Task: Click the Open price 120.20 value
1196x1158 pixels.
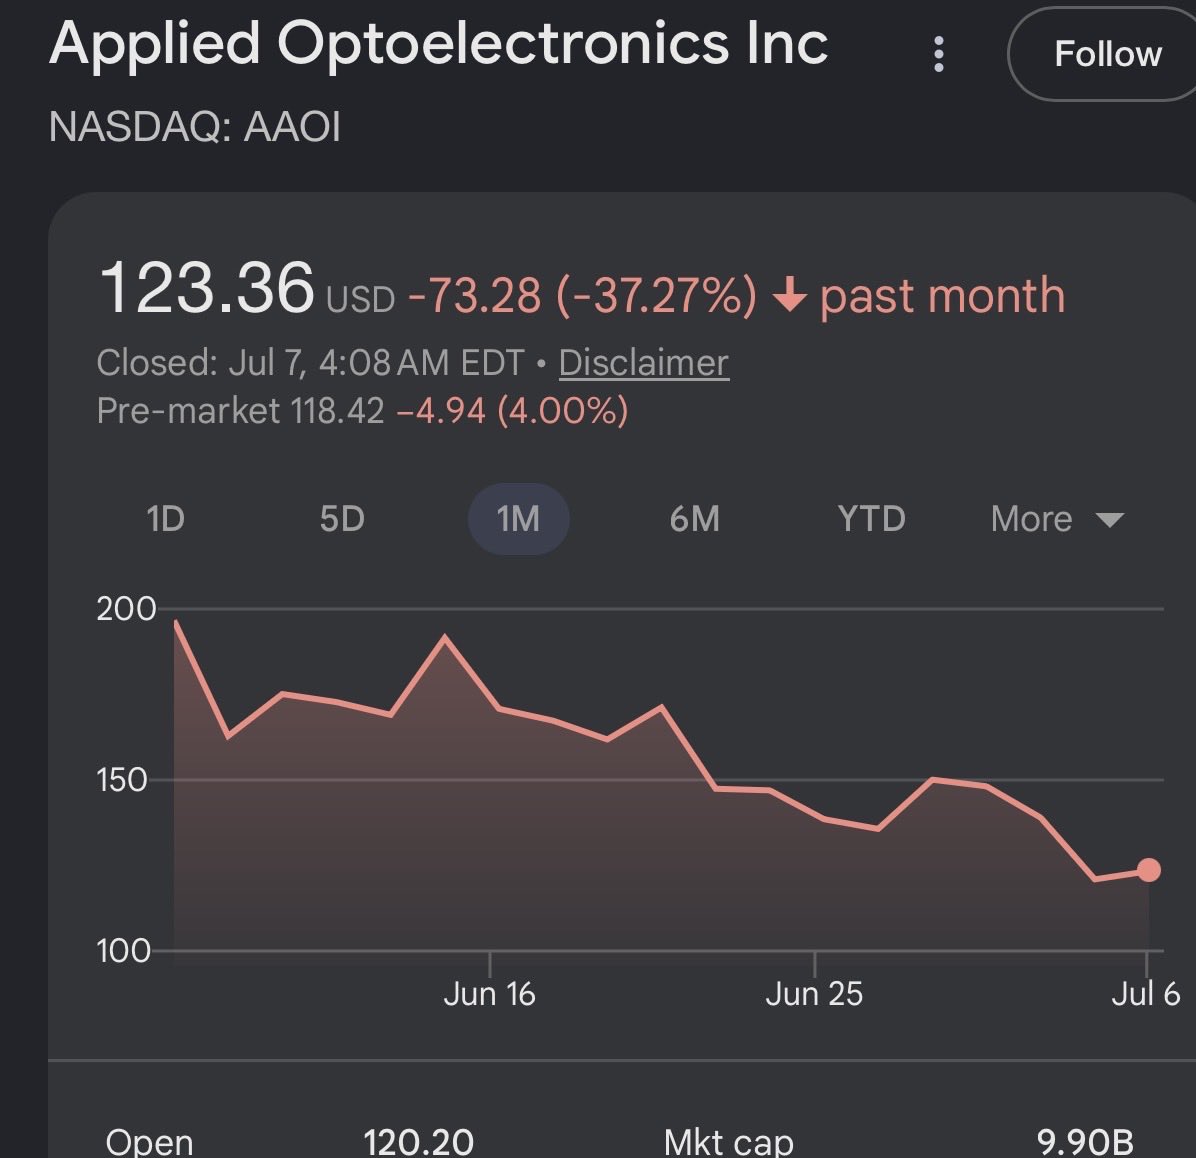Action: [x=418, y=1142]
